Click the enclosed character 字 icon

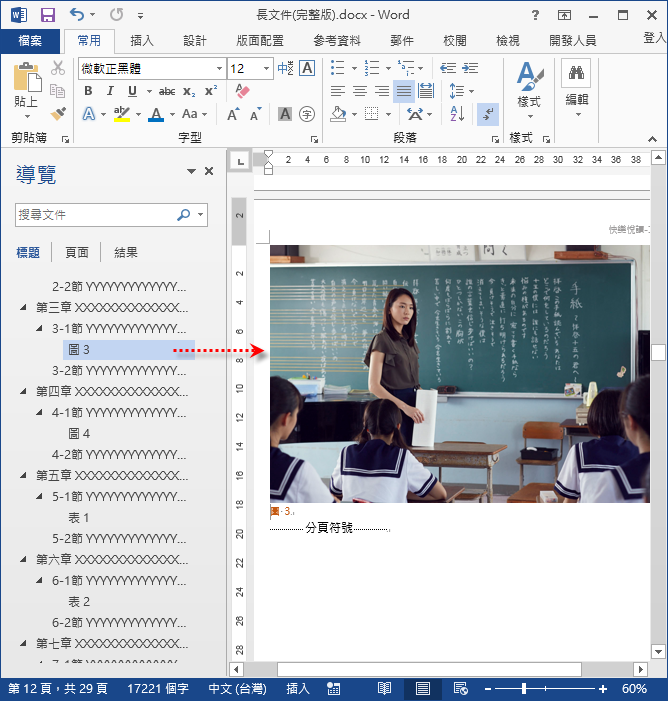pyautogui.click(x=307, y=114)
